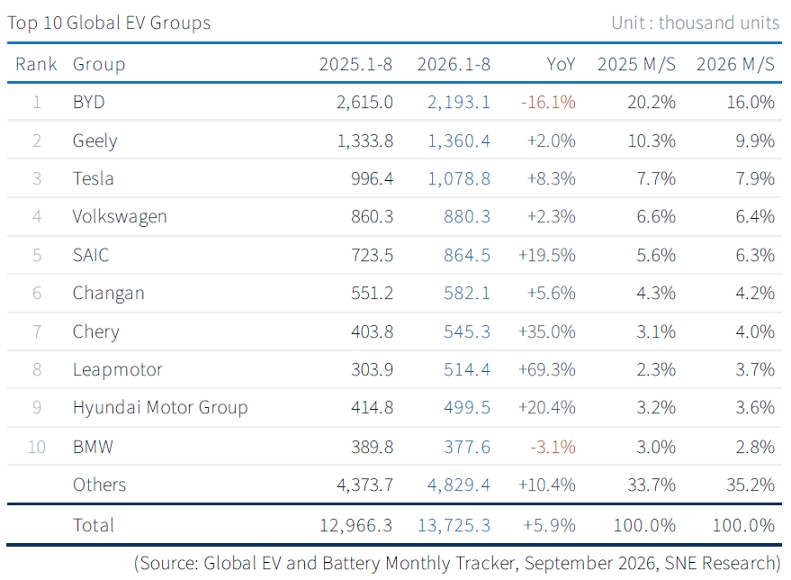This screenshot has height=580, width=791.
Task: Click the 'Changan' group name
Action: [108, 294]
